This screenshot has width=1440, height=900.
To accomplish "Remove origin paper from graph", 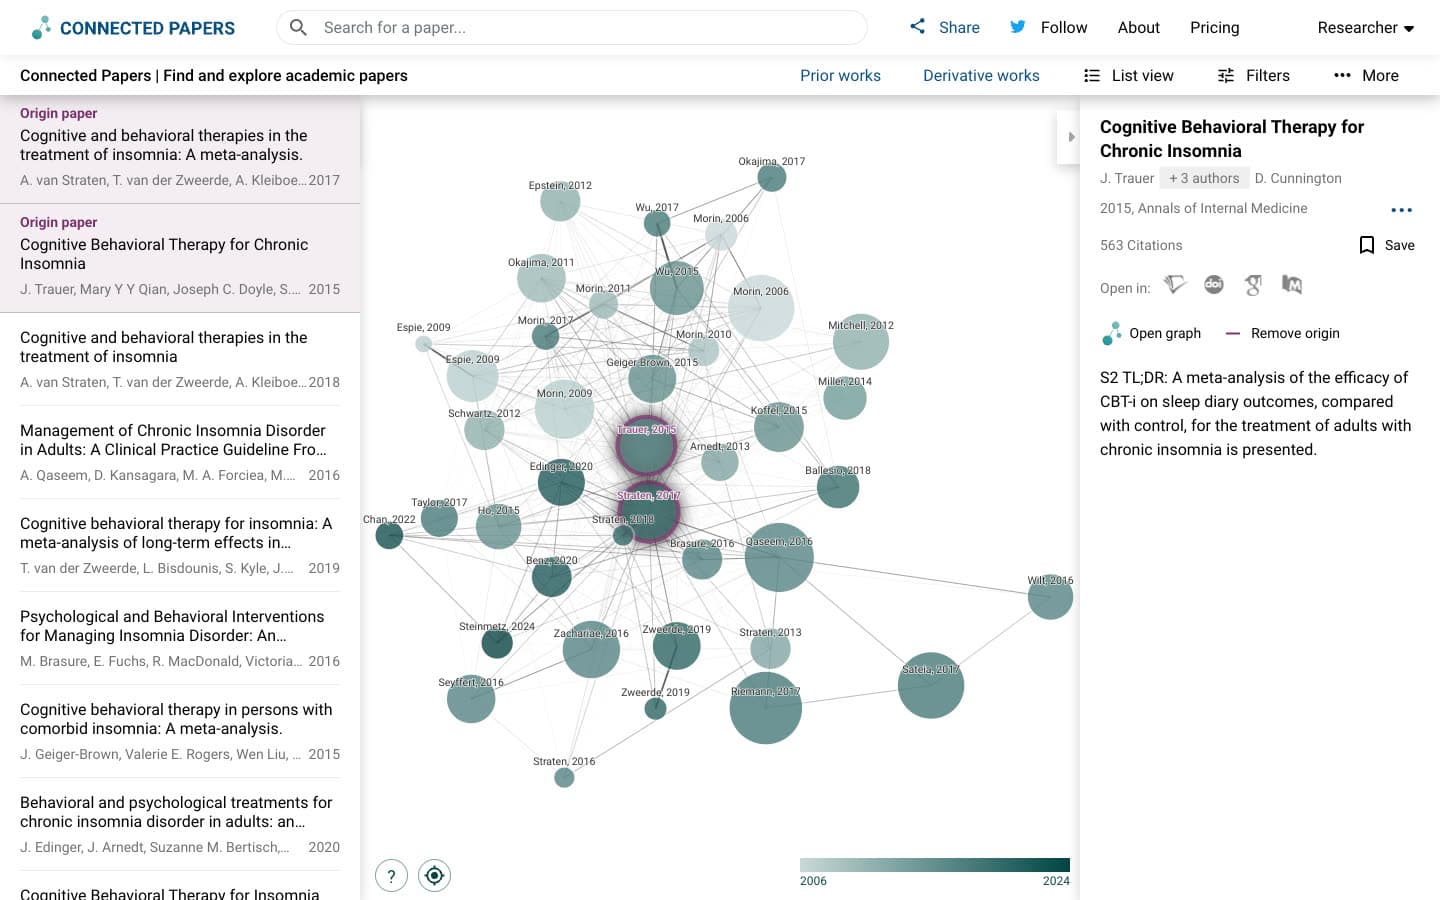I will [x=1282, y=334].
